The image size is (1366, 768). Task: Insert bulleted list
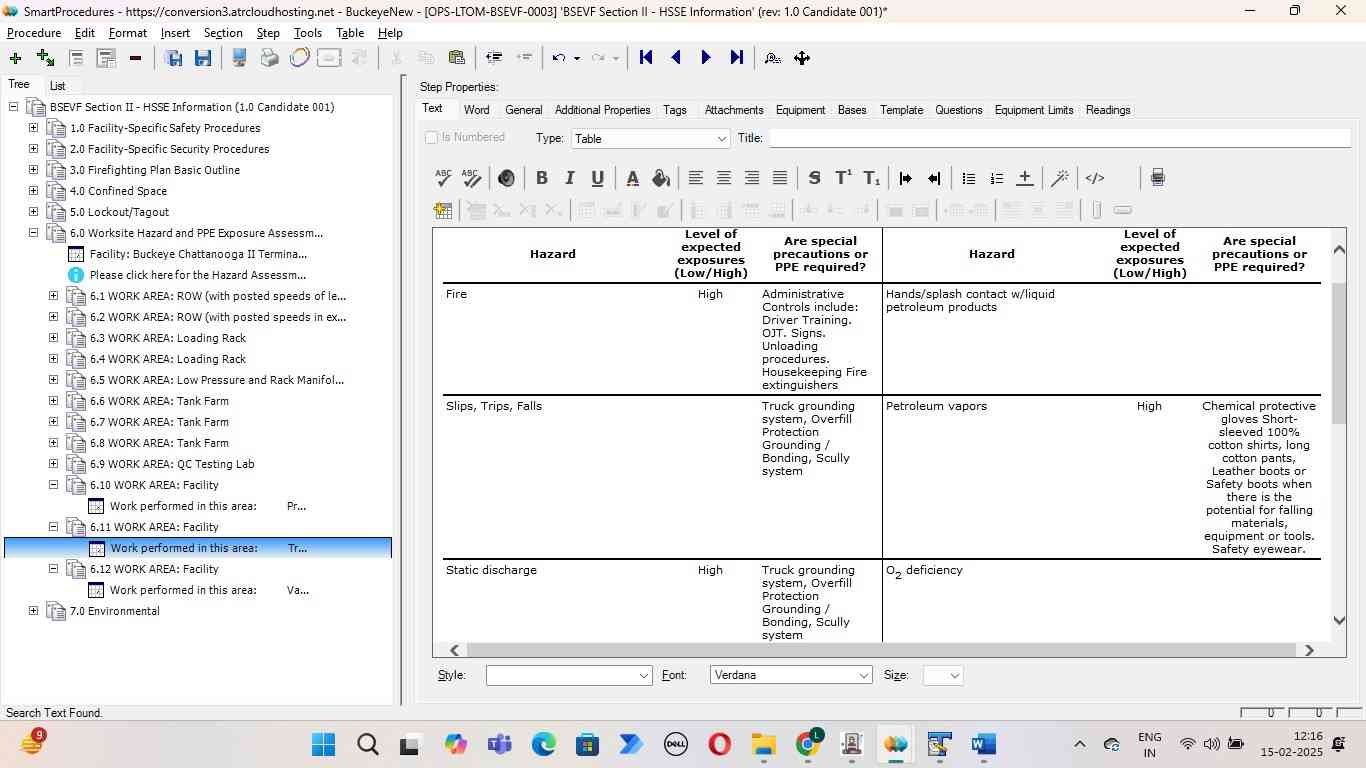pos(968,178)
